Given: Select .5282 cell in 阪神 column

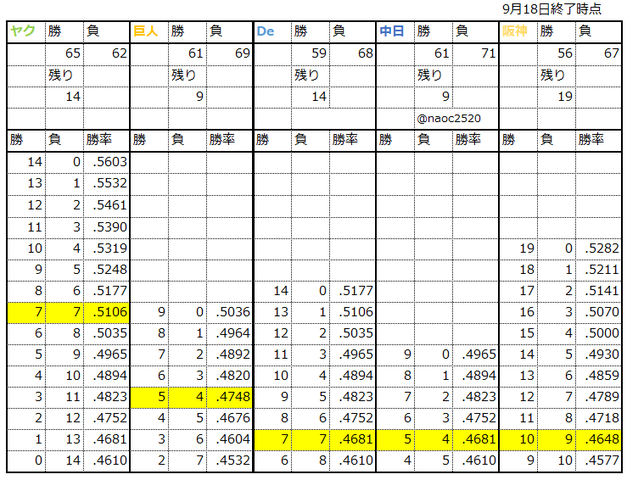Looking at the screenshot, I should [599, 248].
